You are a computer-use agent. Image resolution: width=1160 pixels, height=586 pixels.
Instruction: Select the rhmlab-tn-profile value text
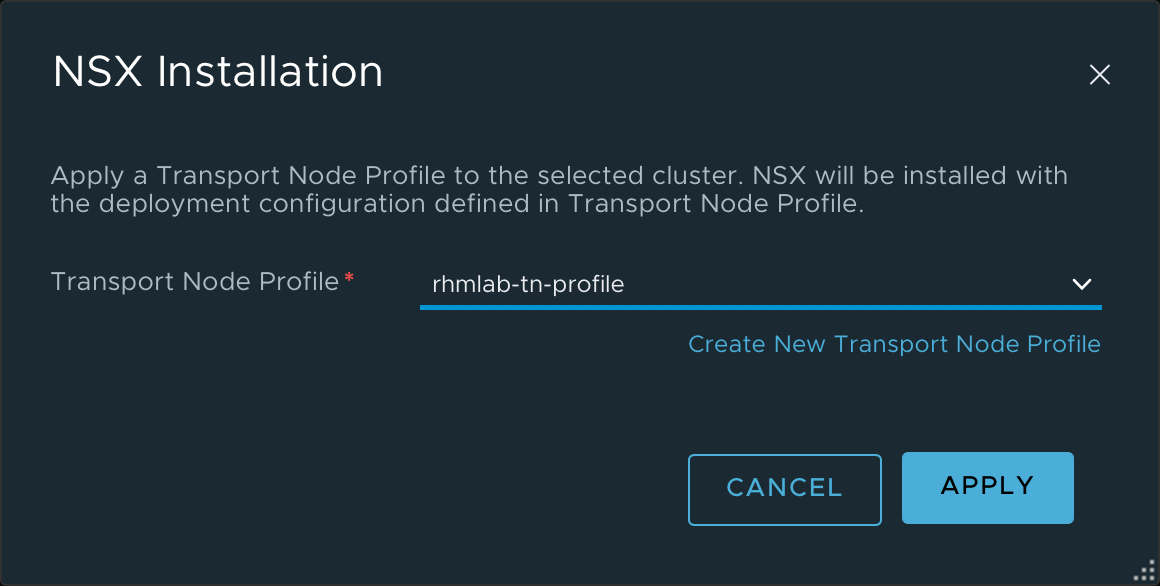(527, 284)
